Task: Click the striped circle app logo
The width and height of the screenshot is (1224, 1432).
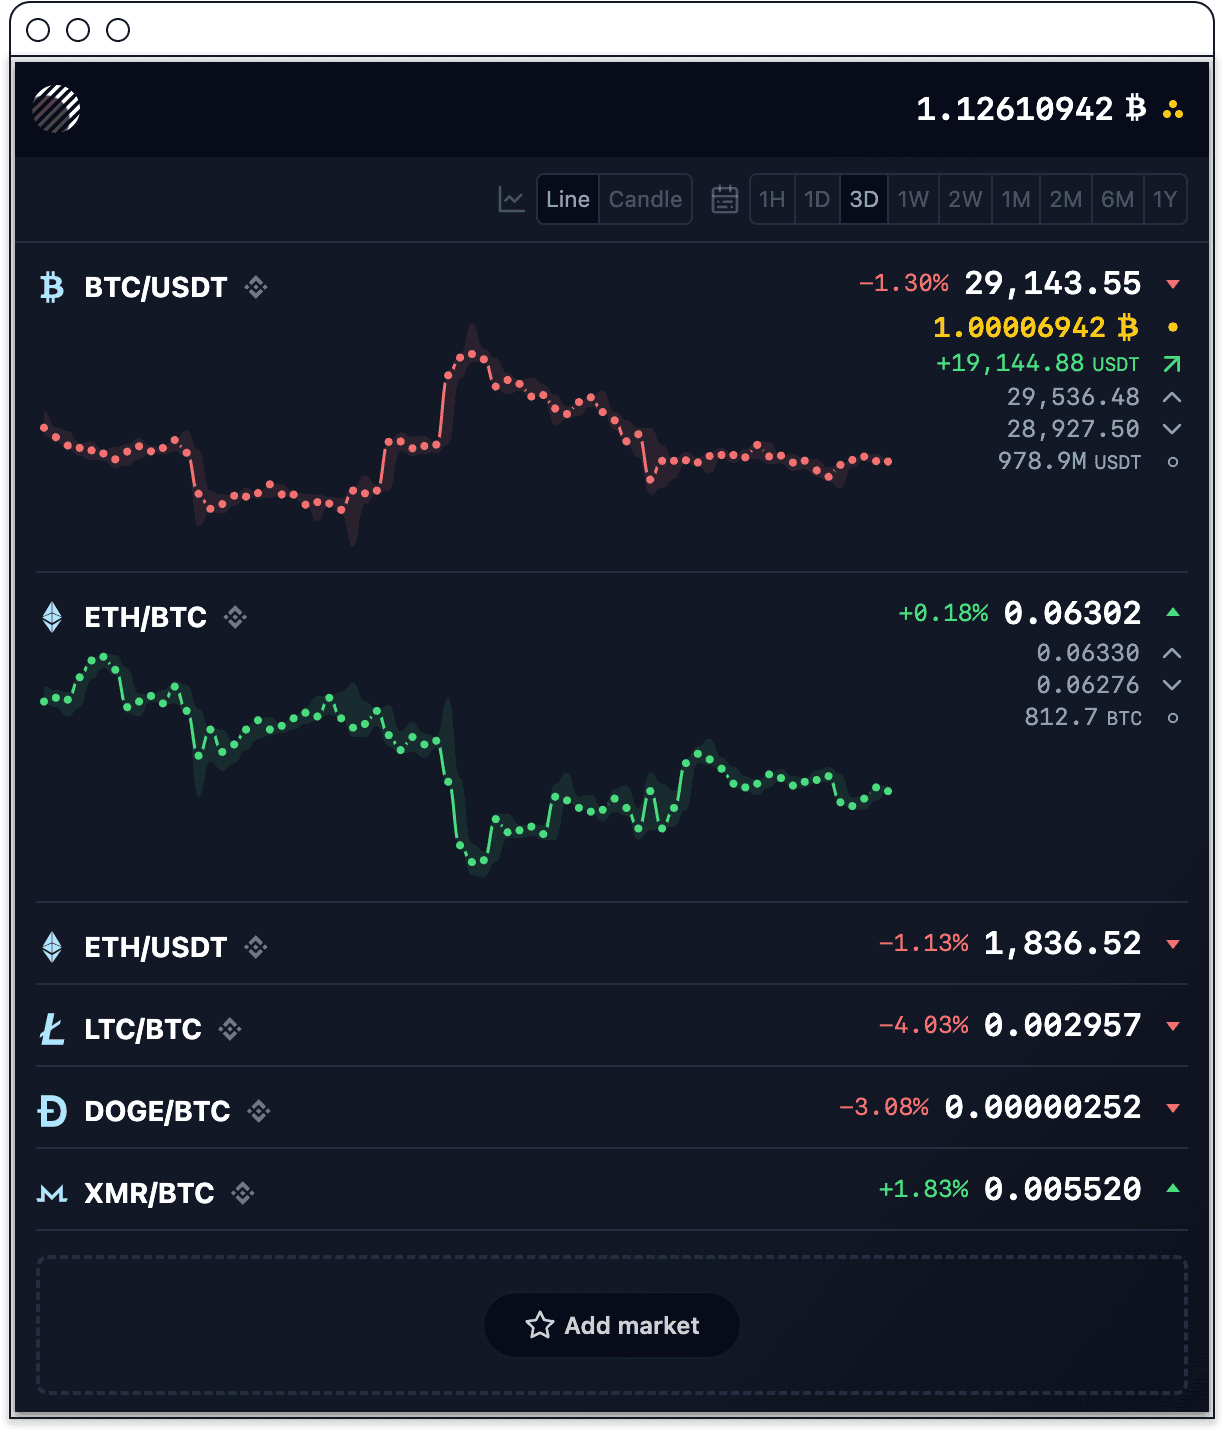Action: point(56,108)
